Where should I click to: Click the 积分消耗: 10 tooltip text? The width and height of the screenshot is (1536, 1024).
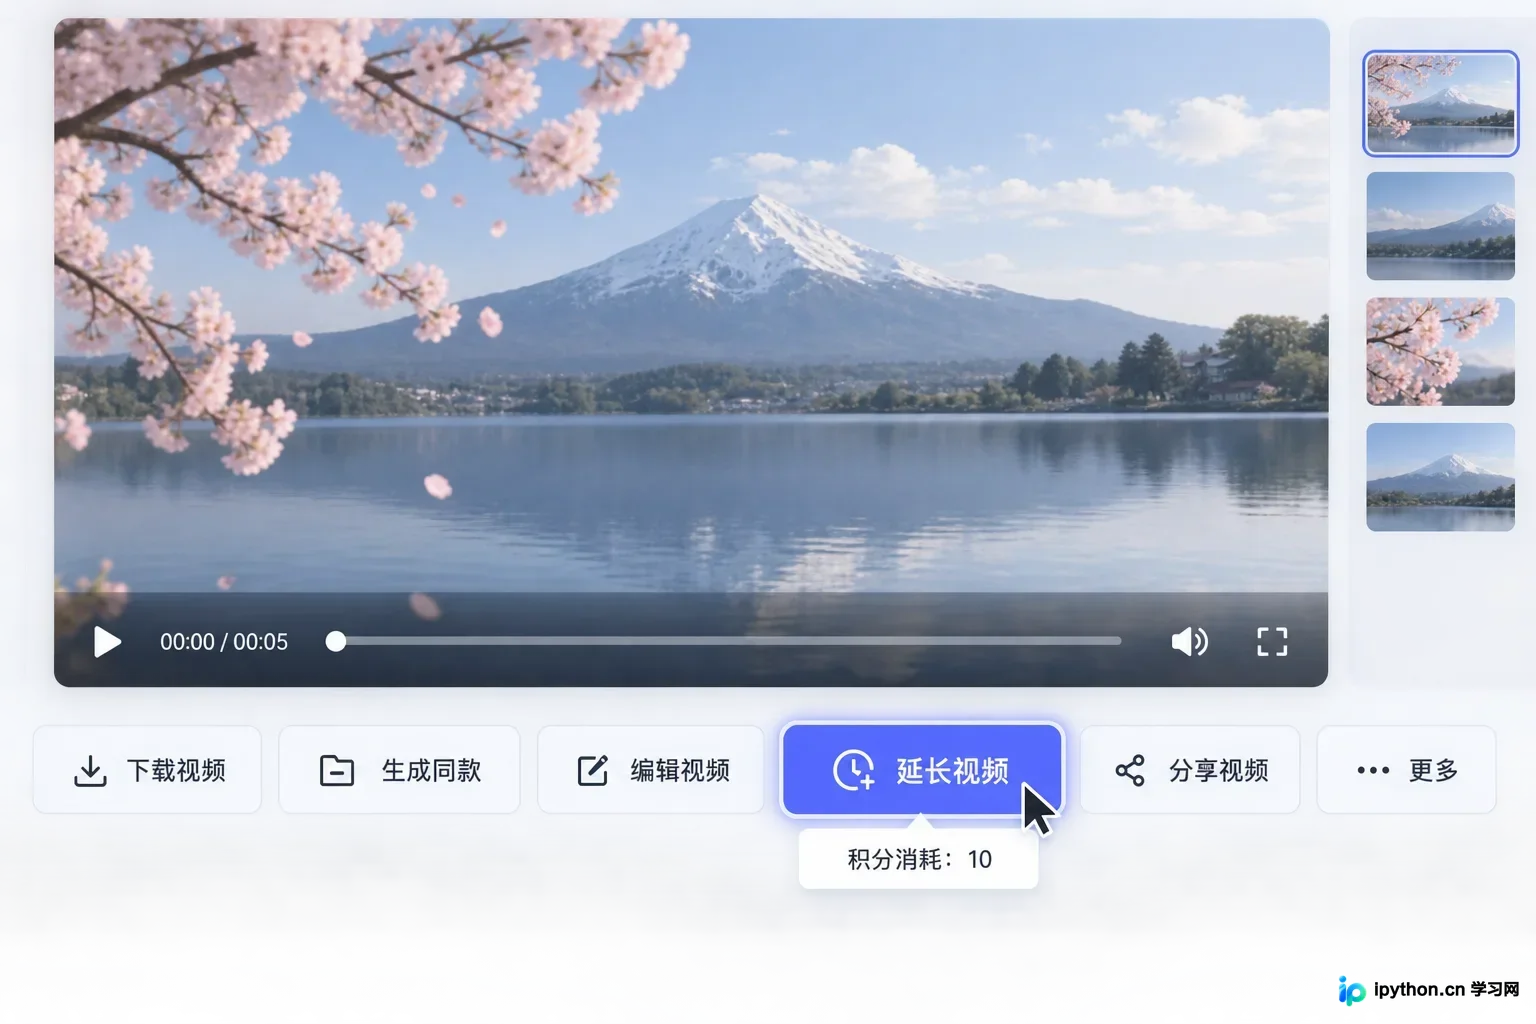pos(919,859)
